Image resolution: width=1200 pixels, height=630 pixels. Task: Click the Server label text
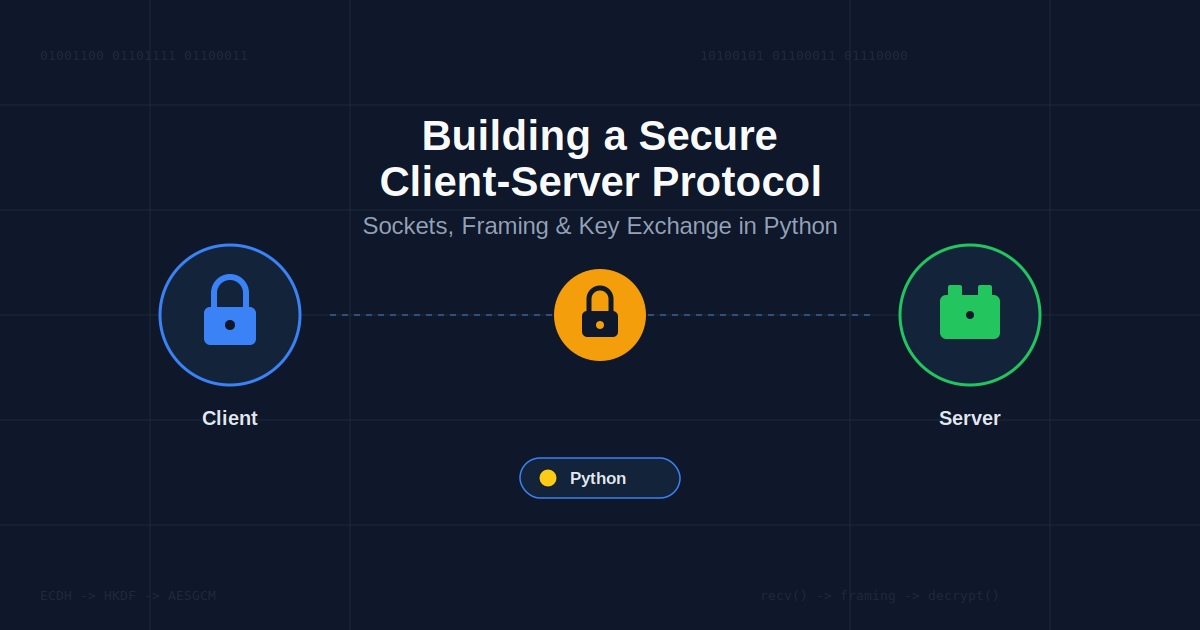pos(970,418)
